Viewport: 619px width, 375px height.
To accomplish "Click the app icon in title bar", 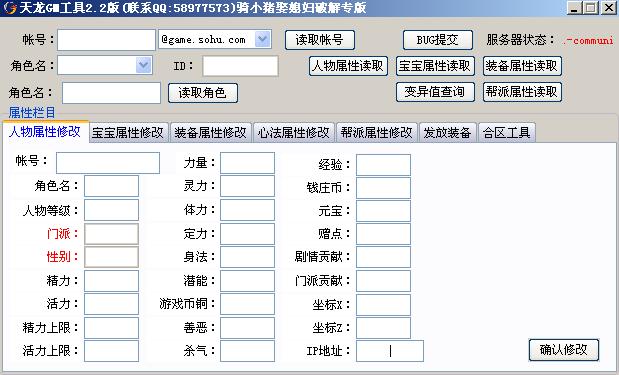I will [x=9, y=8].
